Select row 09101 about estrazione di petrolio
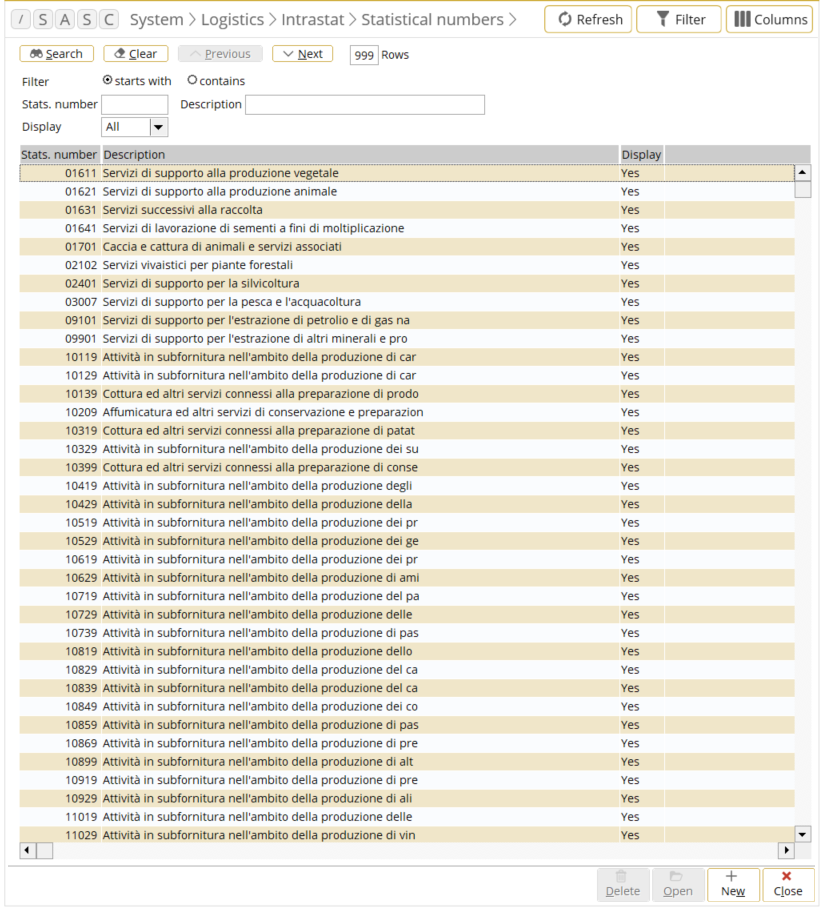Screen dimensions: 823x909 (407, 320)
